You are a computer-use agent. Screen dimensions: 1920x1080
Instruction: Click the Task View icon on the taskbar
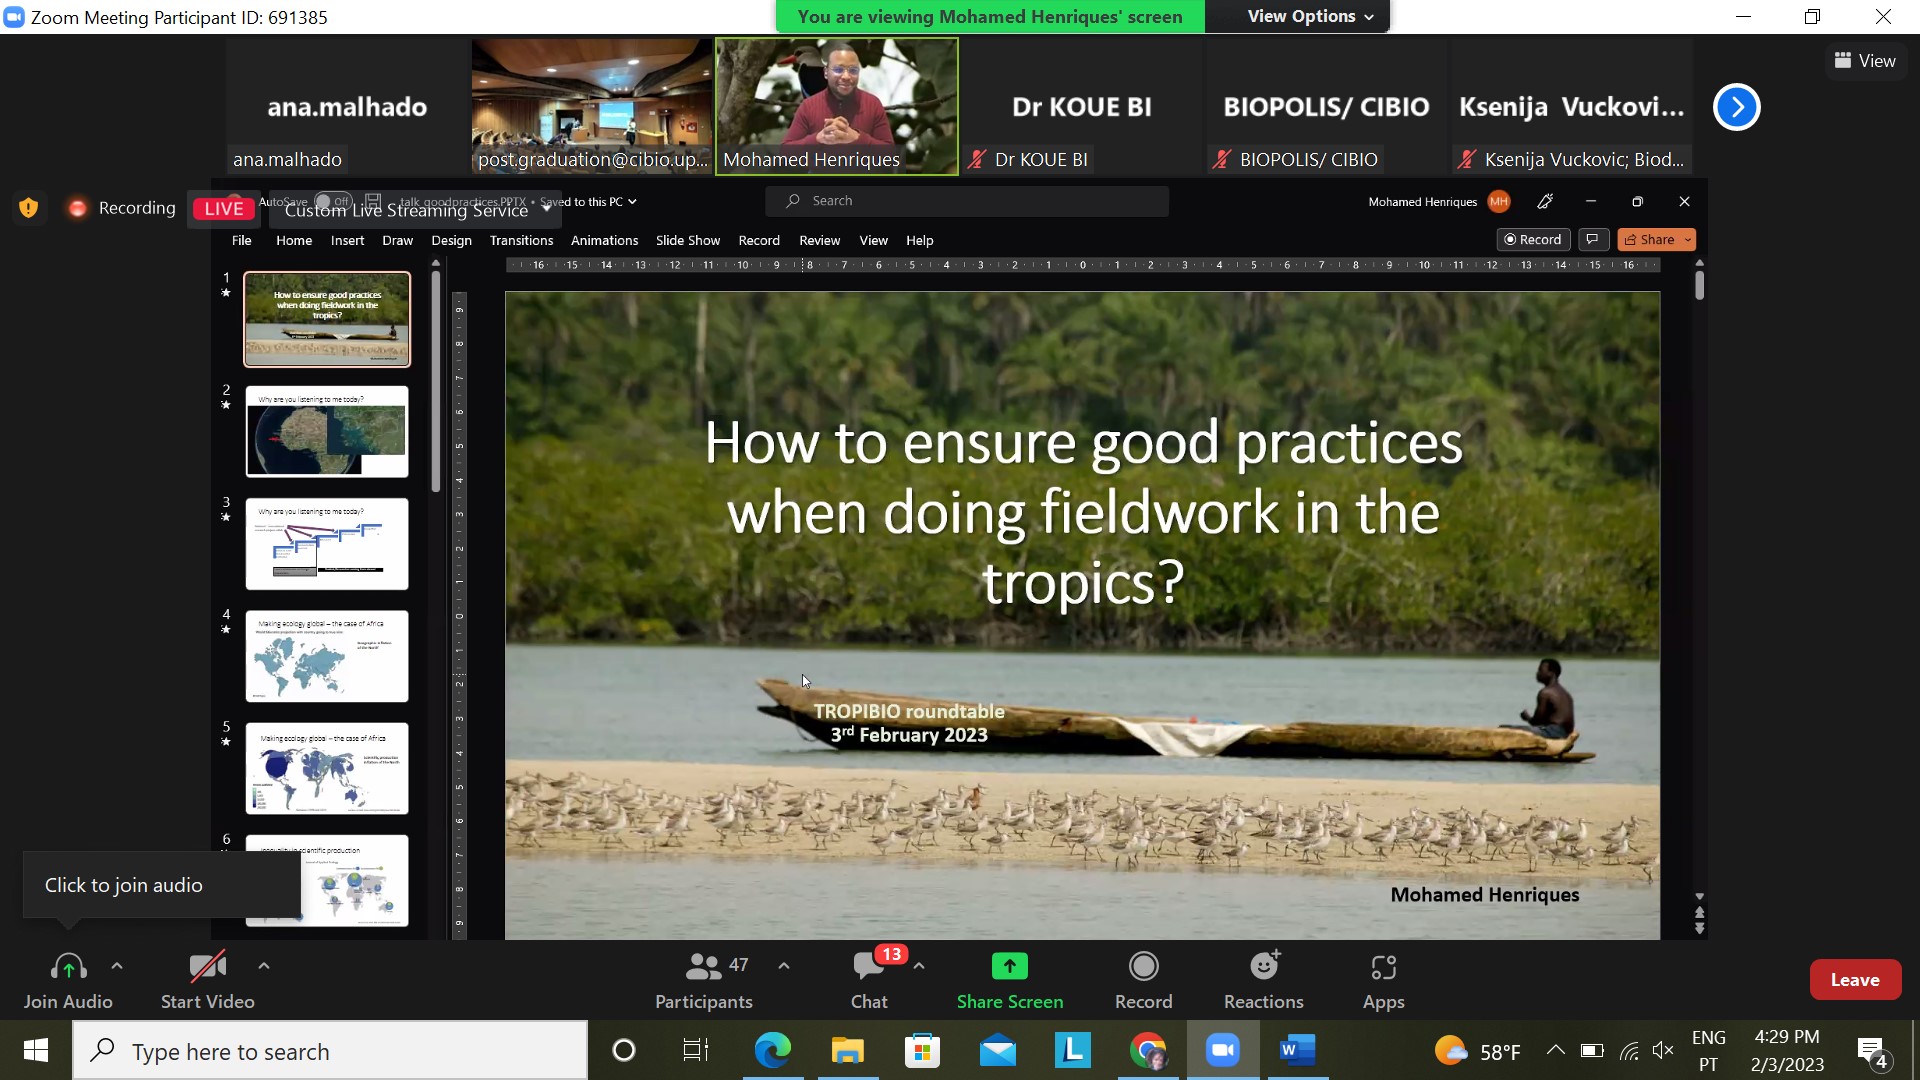pyautogui.click(x=696, y=1051)
